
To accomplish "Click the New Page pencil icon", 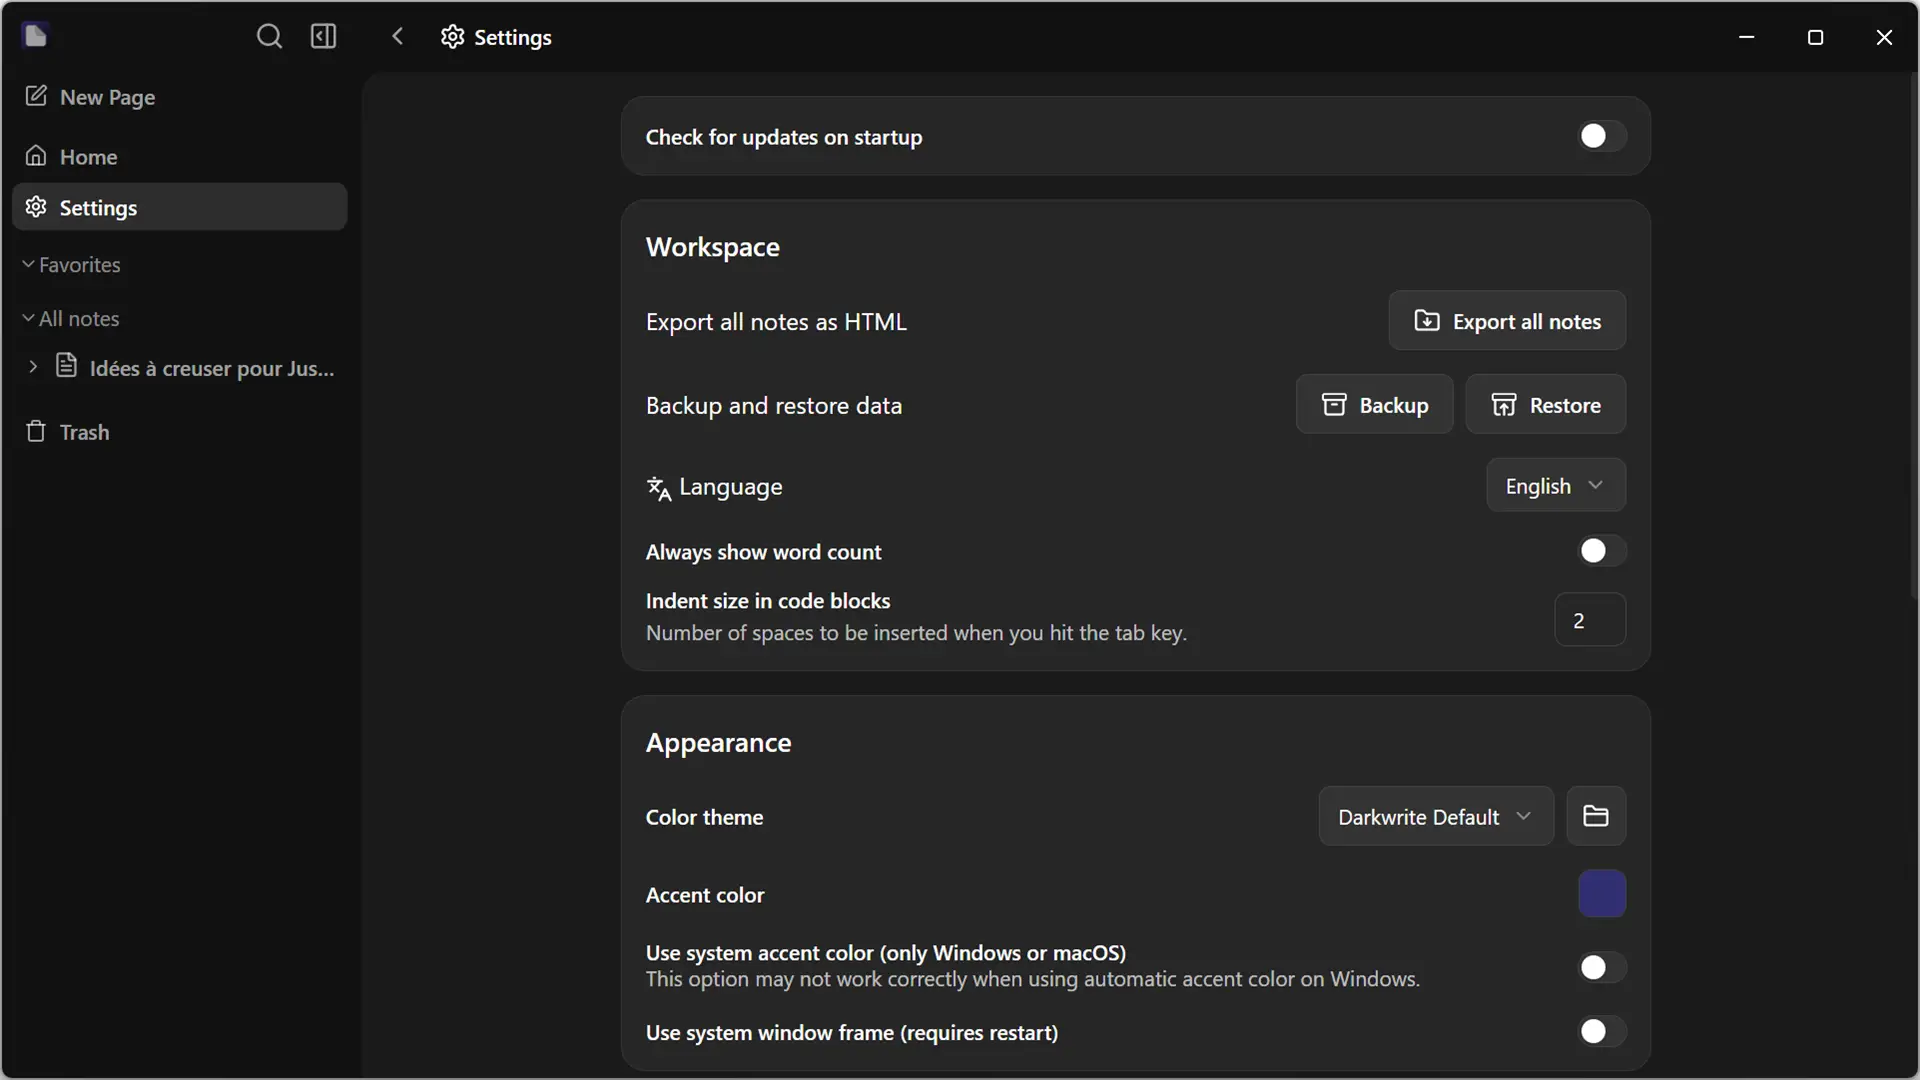I will (x=36, y=96).
